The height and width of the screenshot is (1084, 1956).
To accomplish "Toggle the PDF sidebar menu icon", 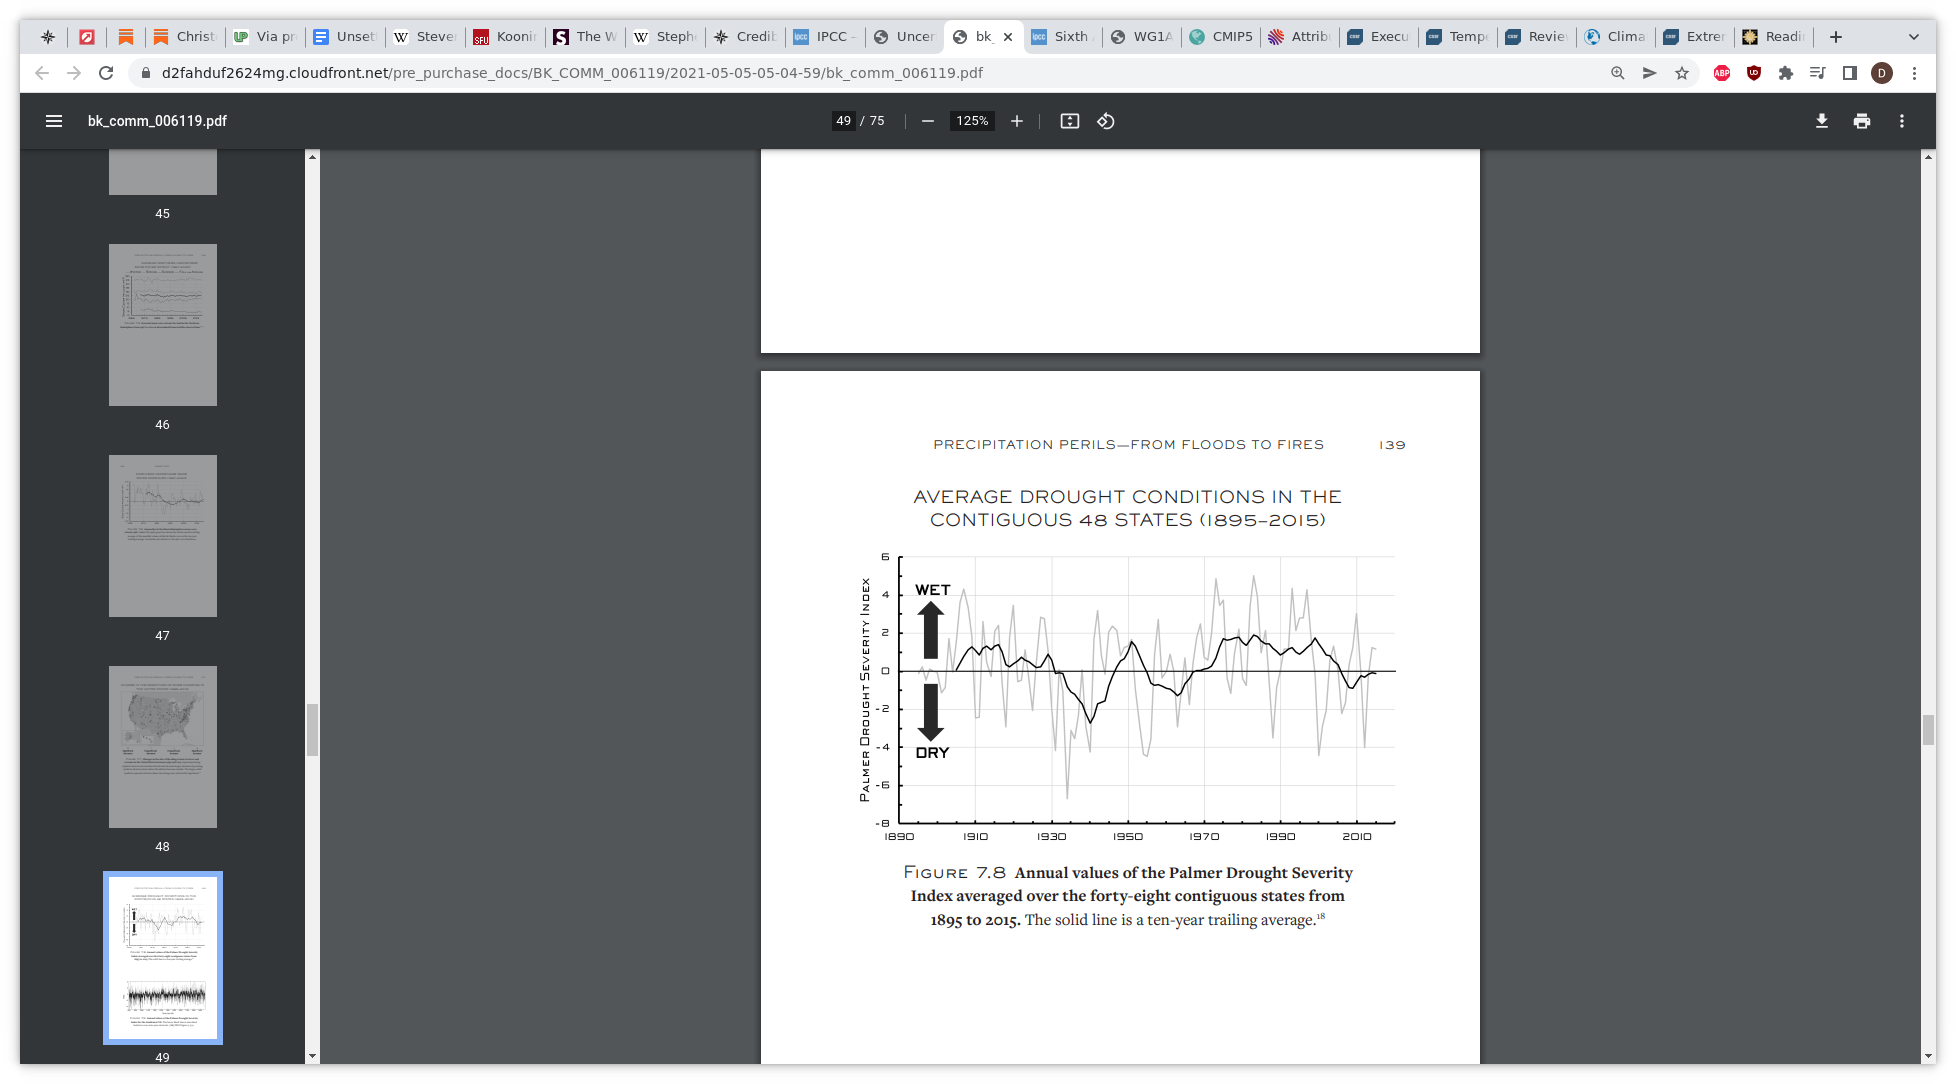I will point(54,121).
